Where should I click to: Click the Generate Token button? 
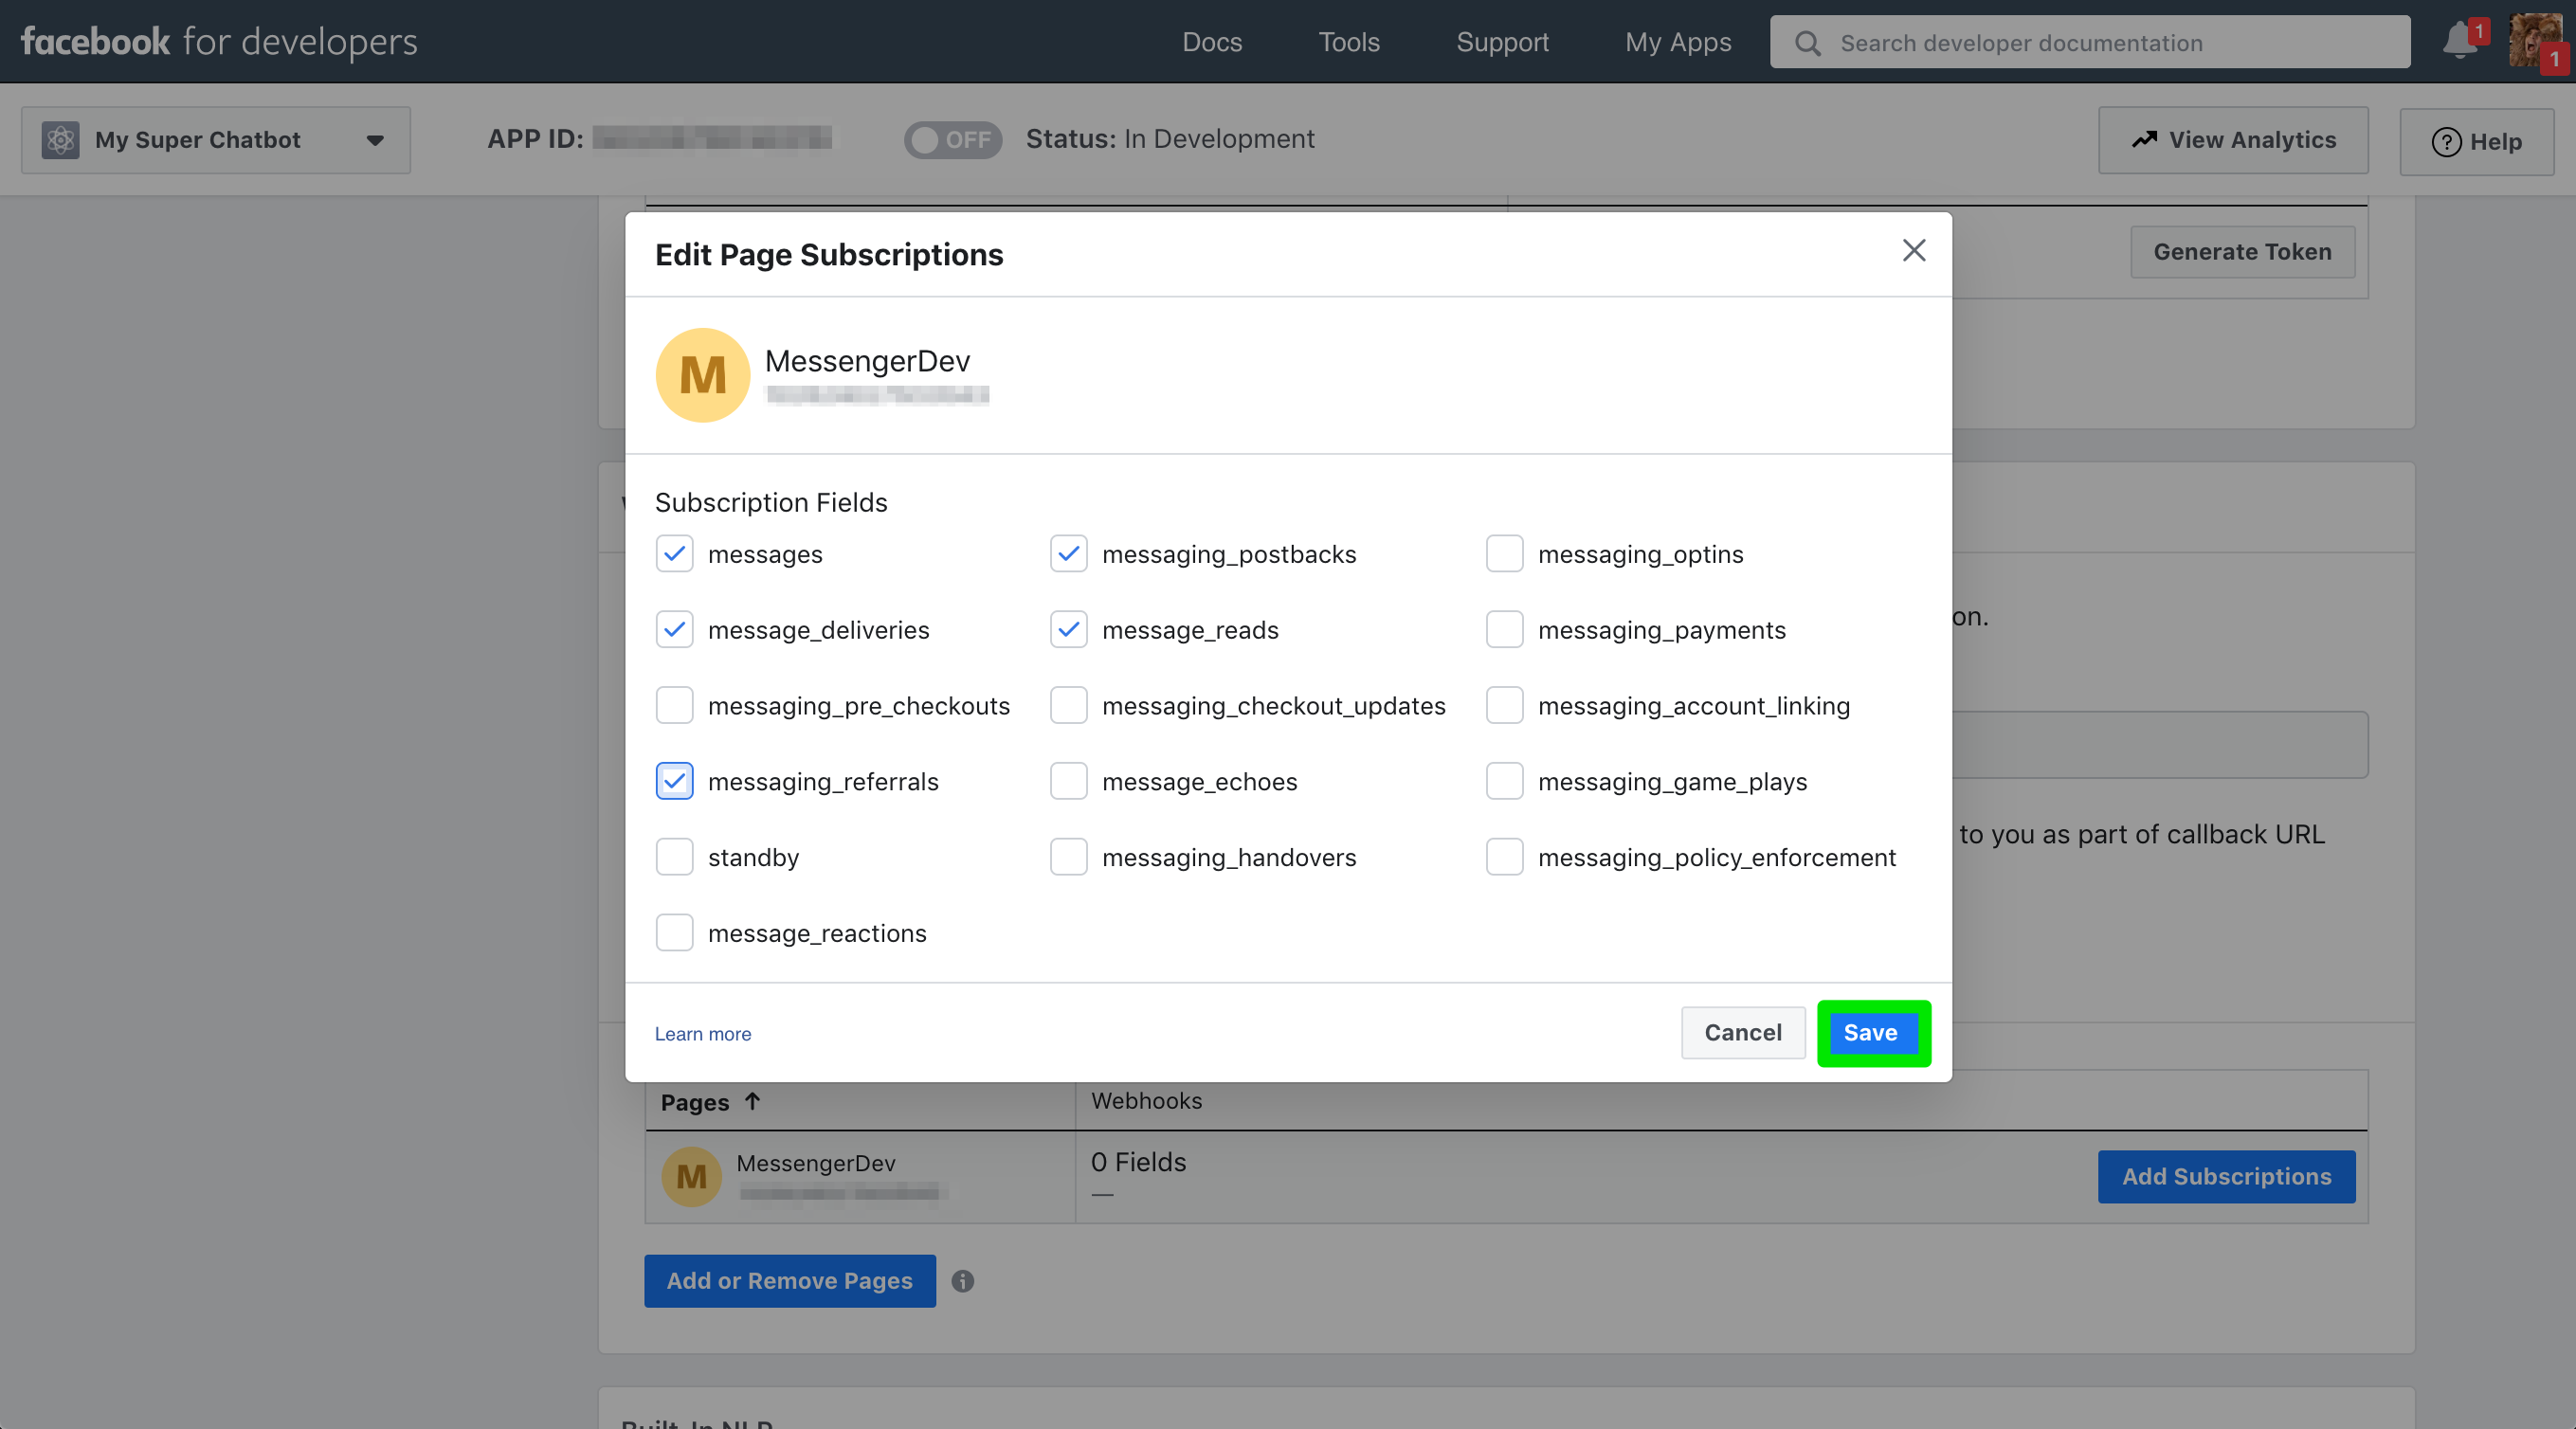click(2242, 252)
